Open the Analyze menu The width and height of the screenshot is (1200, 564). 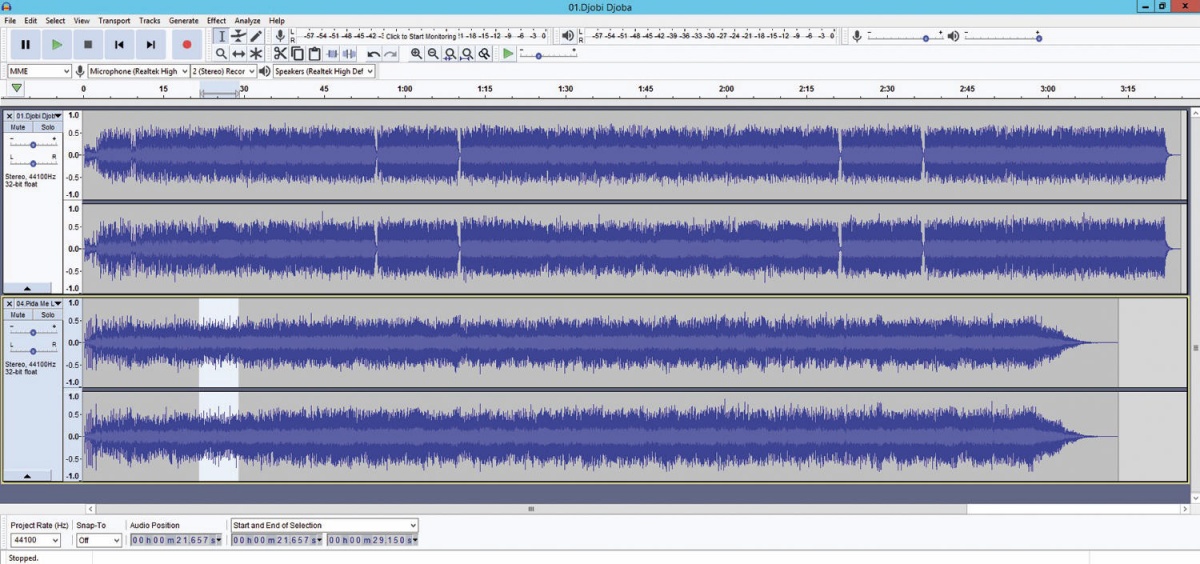tap(247, 20)
